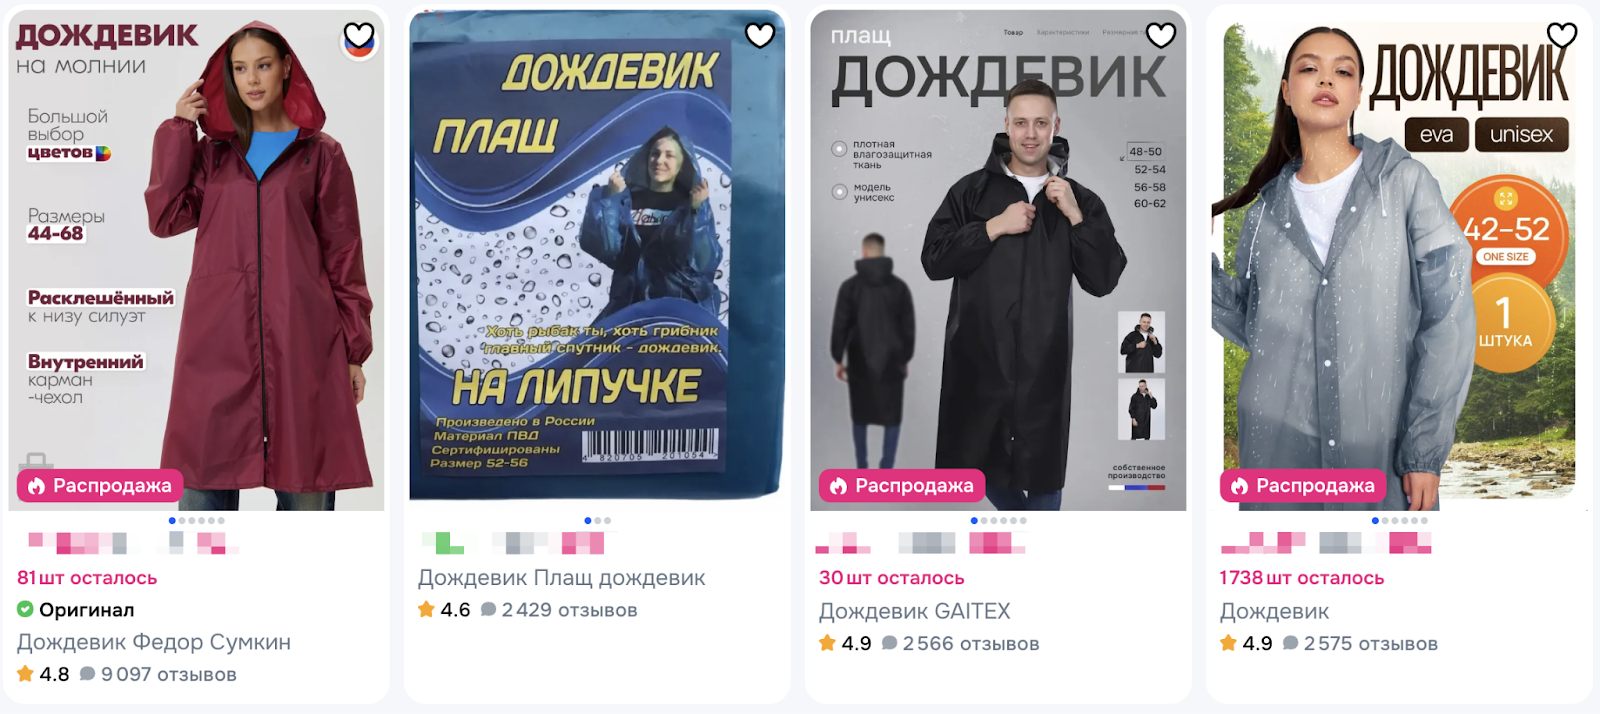Read 2 575 отзывов on grey raincoat
Screen dimensions: 1600x714
(x=1360, y=644)
